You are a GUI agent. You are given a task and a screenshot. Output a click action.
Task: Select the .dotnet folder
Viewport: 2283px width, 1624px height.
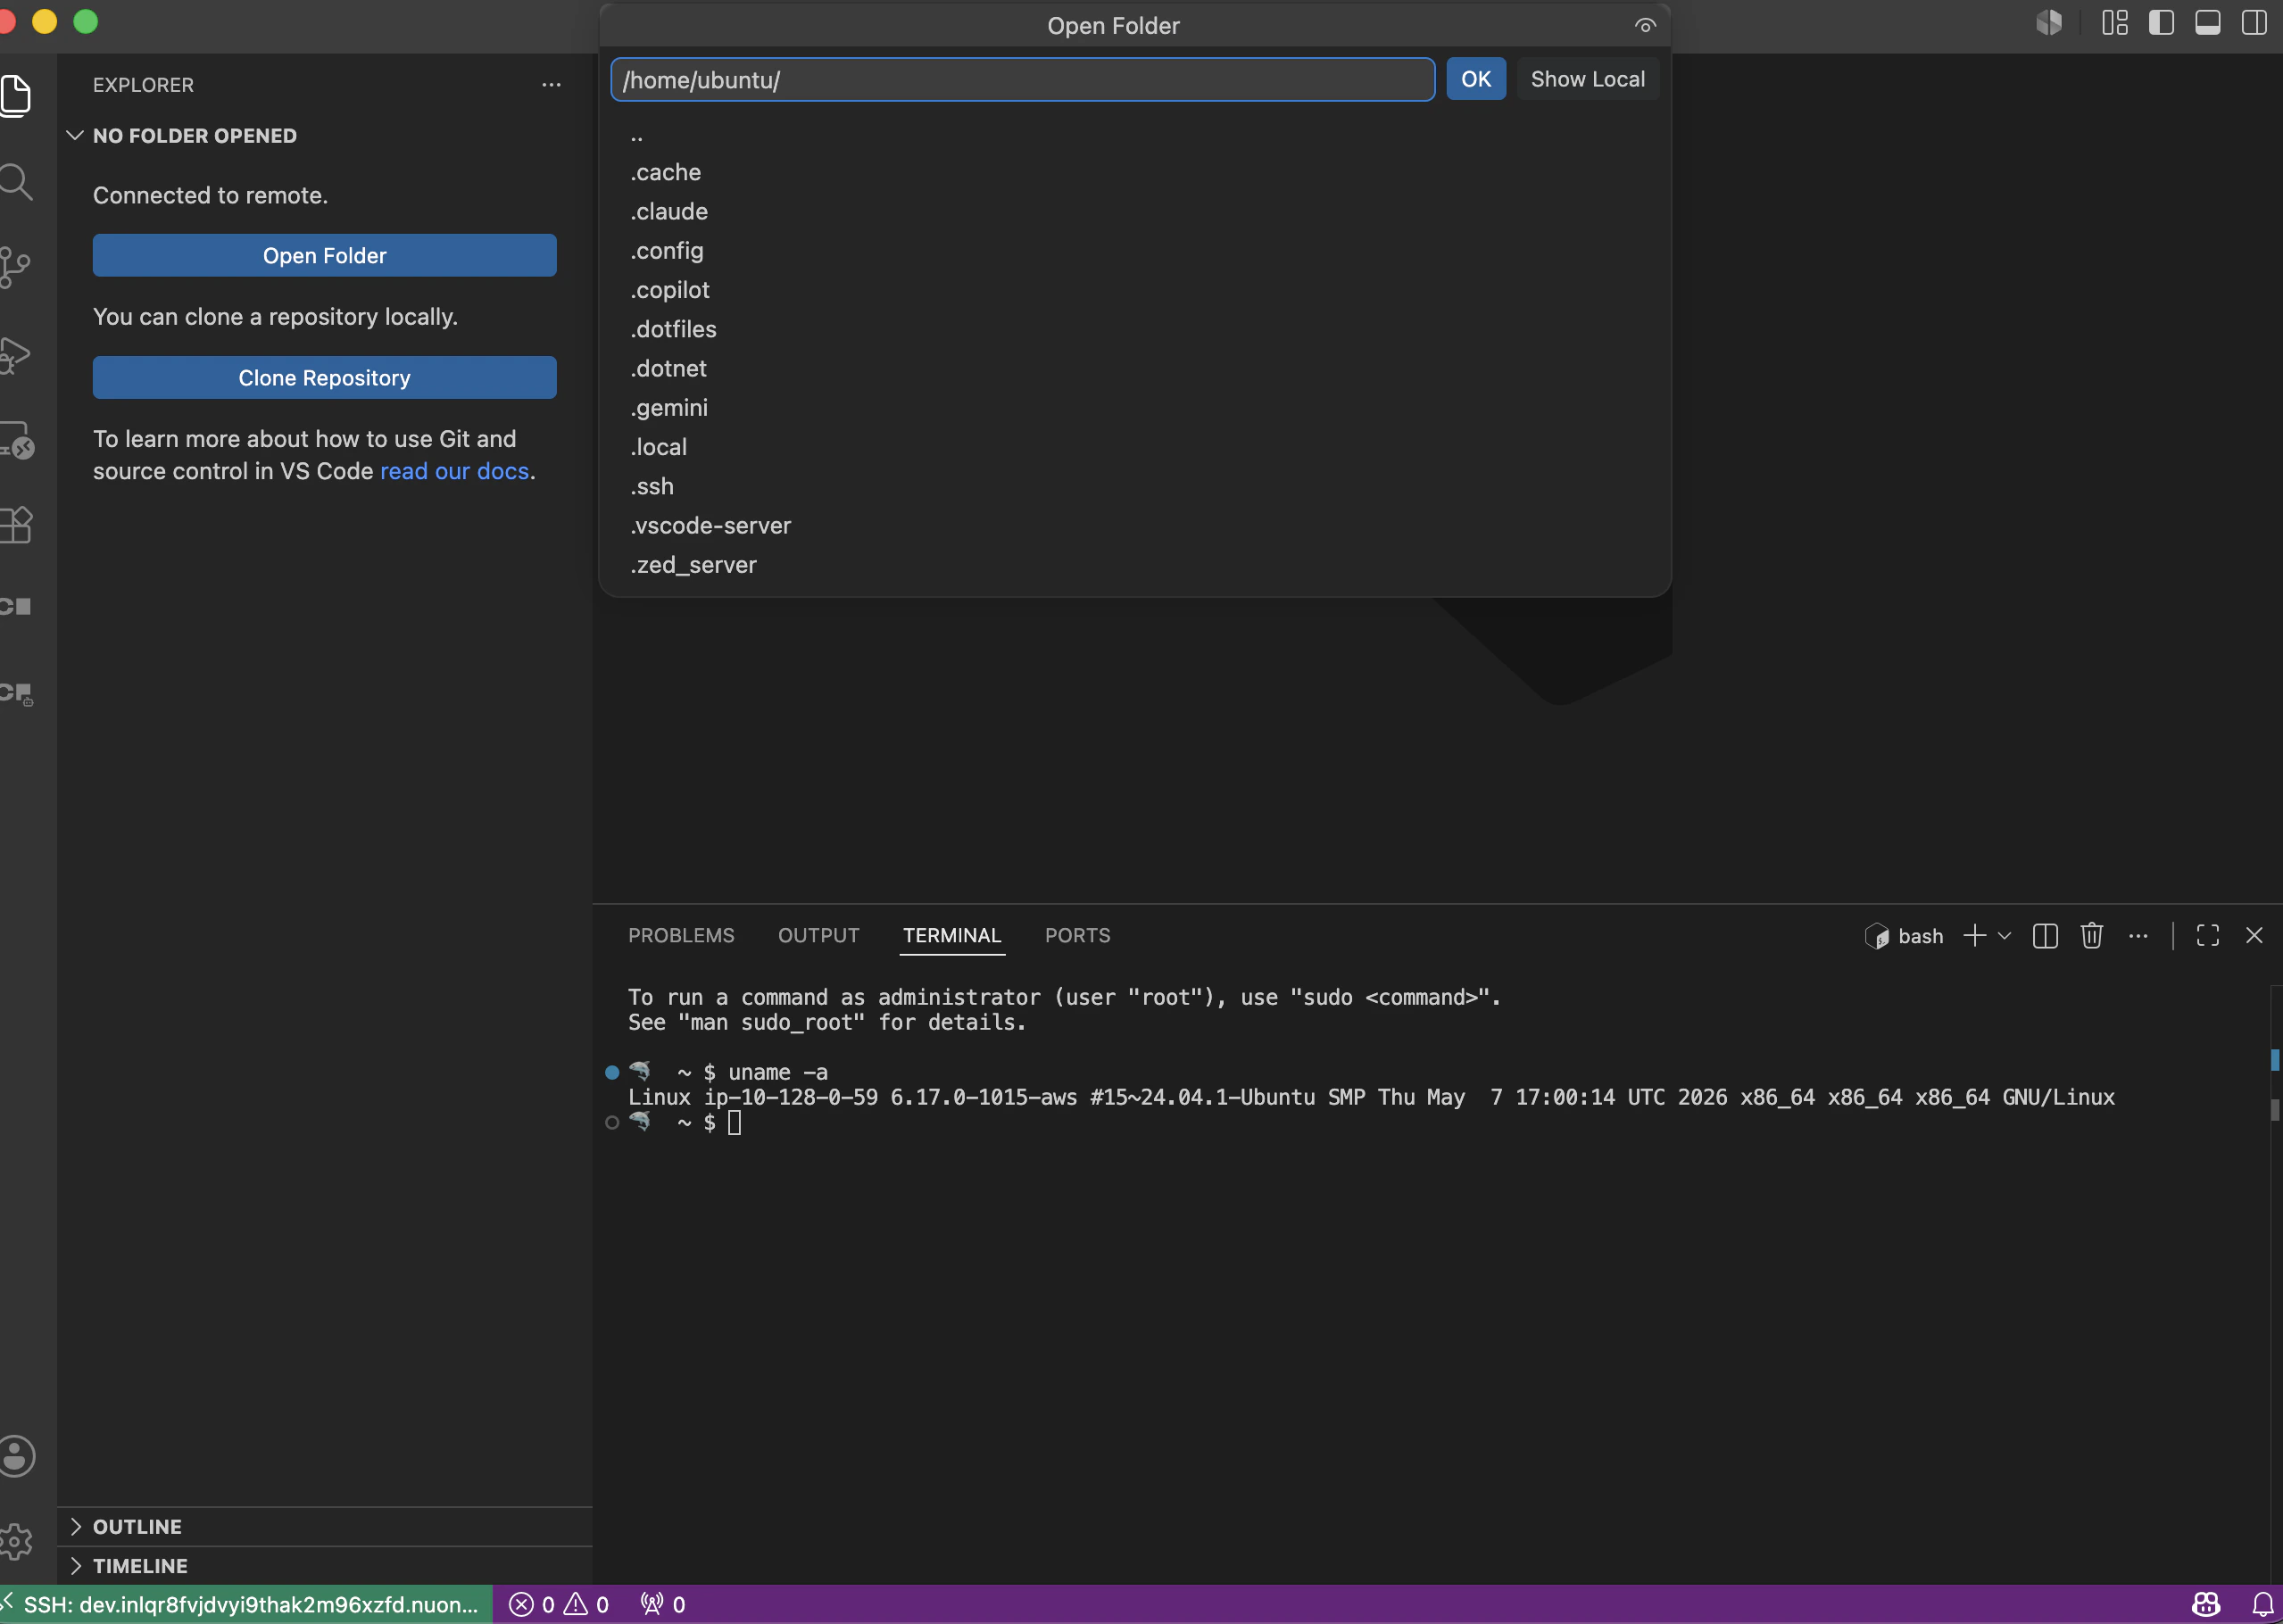click(x=1135, y=369)
